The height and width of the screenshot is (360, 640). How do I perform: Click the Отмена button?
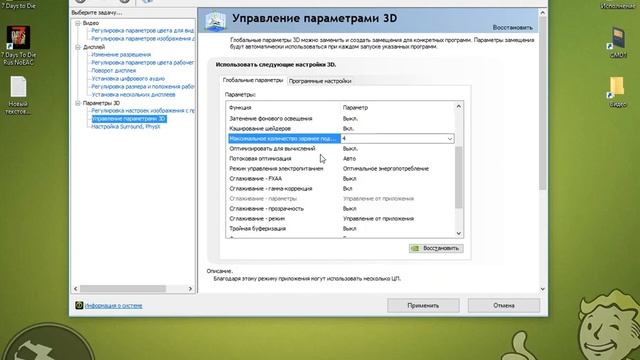click(x=504, y=305)
